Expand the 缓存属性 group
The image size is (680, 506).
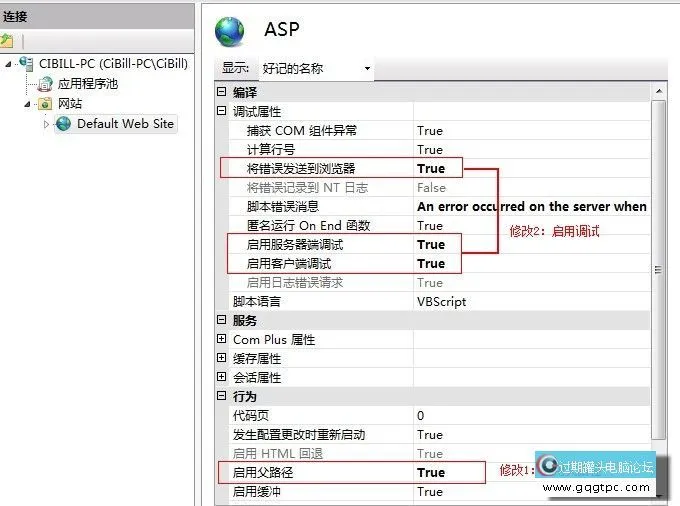(x=221, y=359)
